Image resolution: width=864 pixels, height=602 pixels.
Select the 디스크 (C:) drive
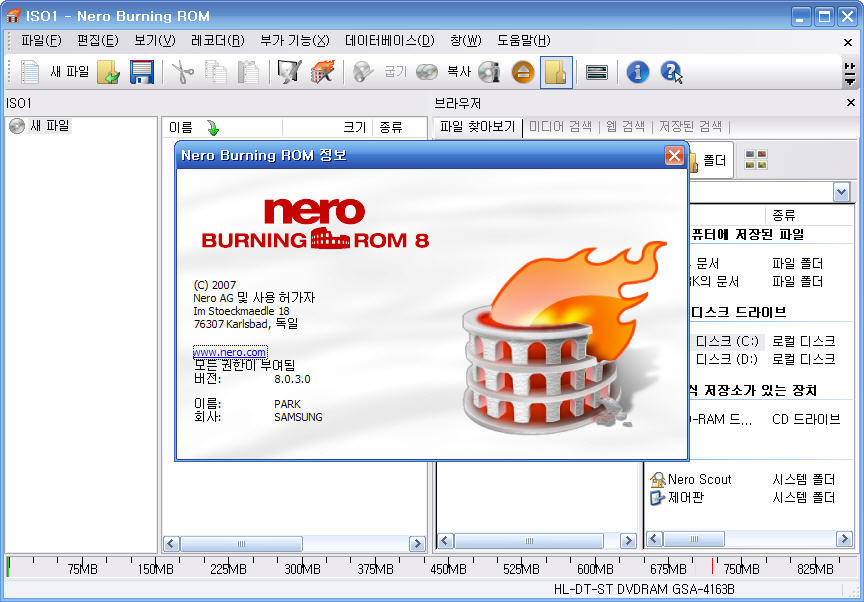[x=726, y=341]
